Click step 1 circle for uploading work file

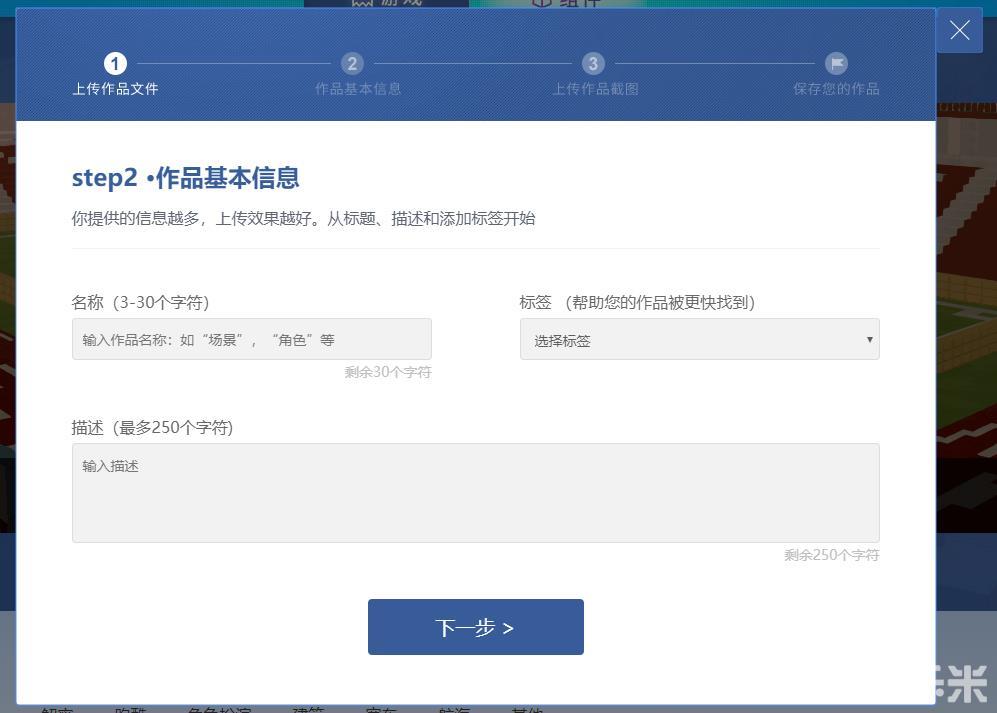(115, 64)
